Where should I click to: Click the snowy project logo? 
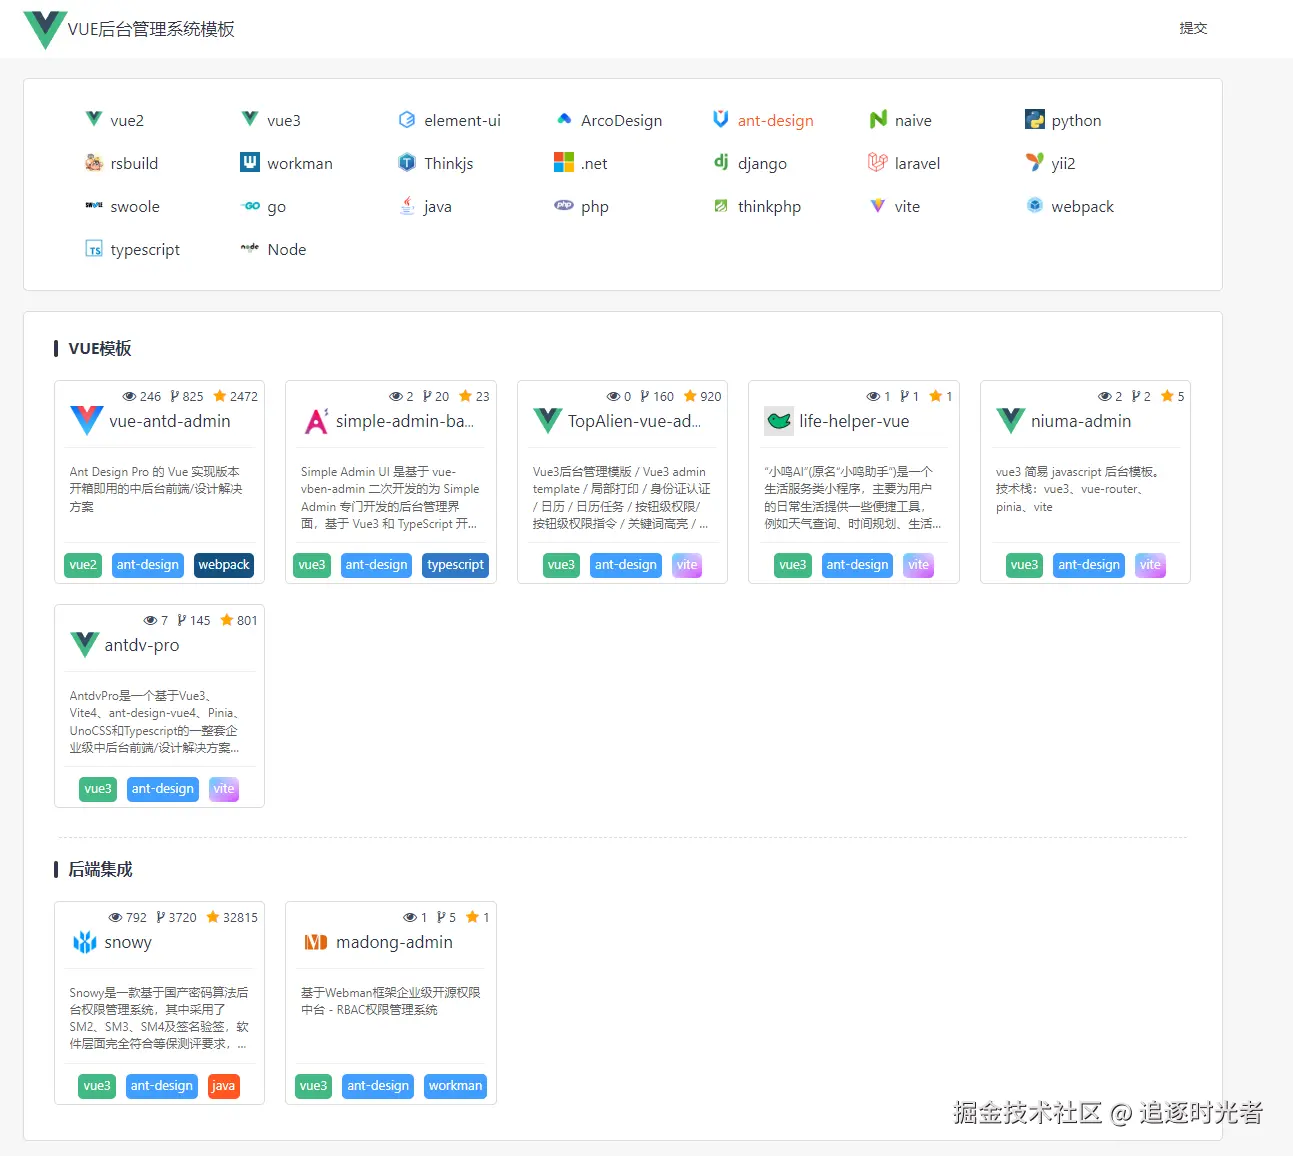click(x=85, y=942)
